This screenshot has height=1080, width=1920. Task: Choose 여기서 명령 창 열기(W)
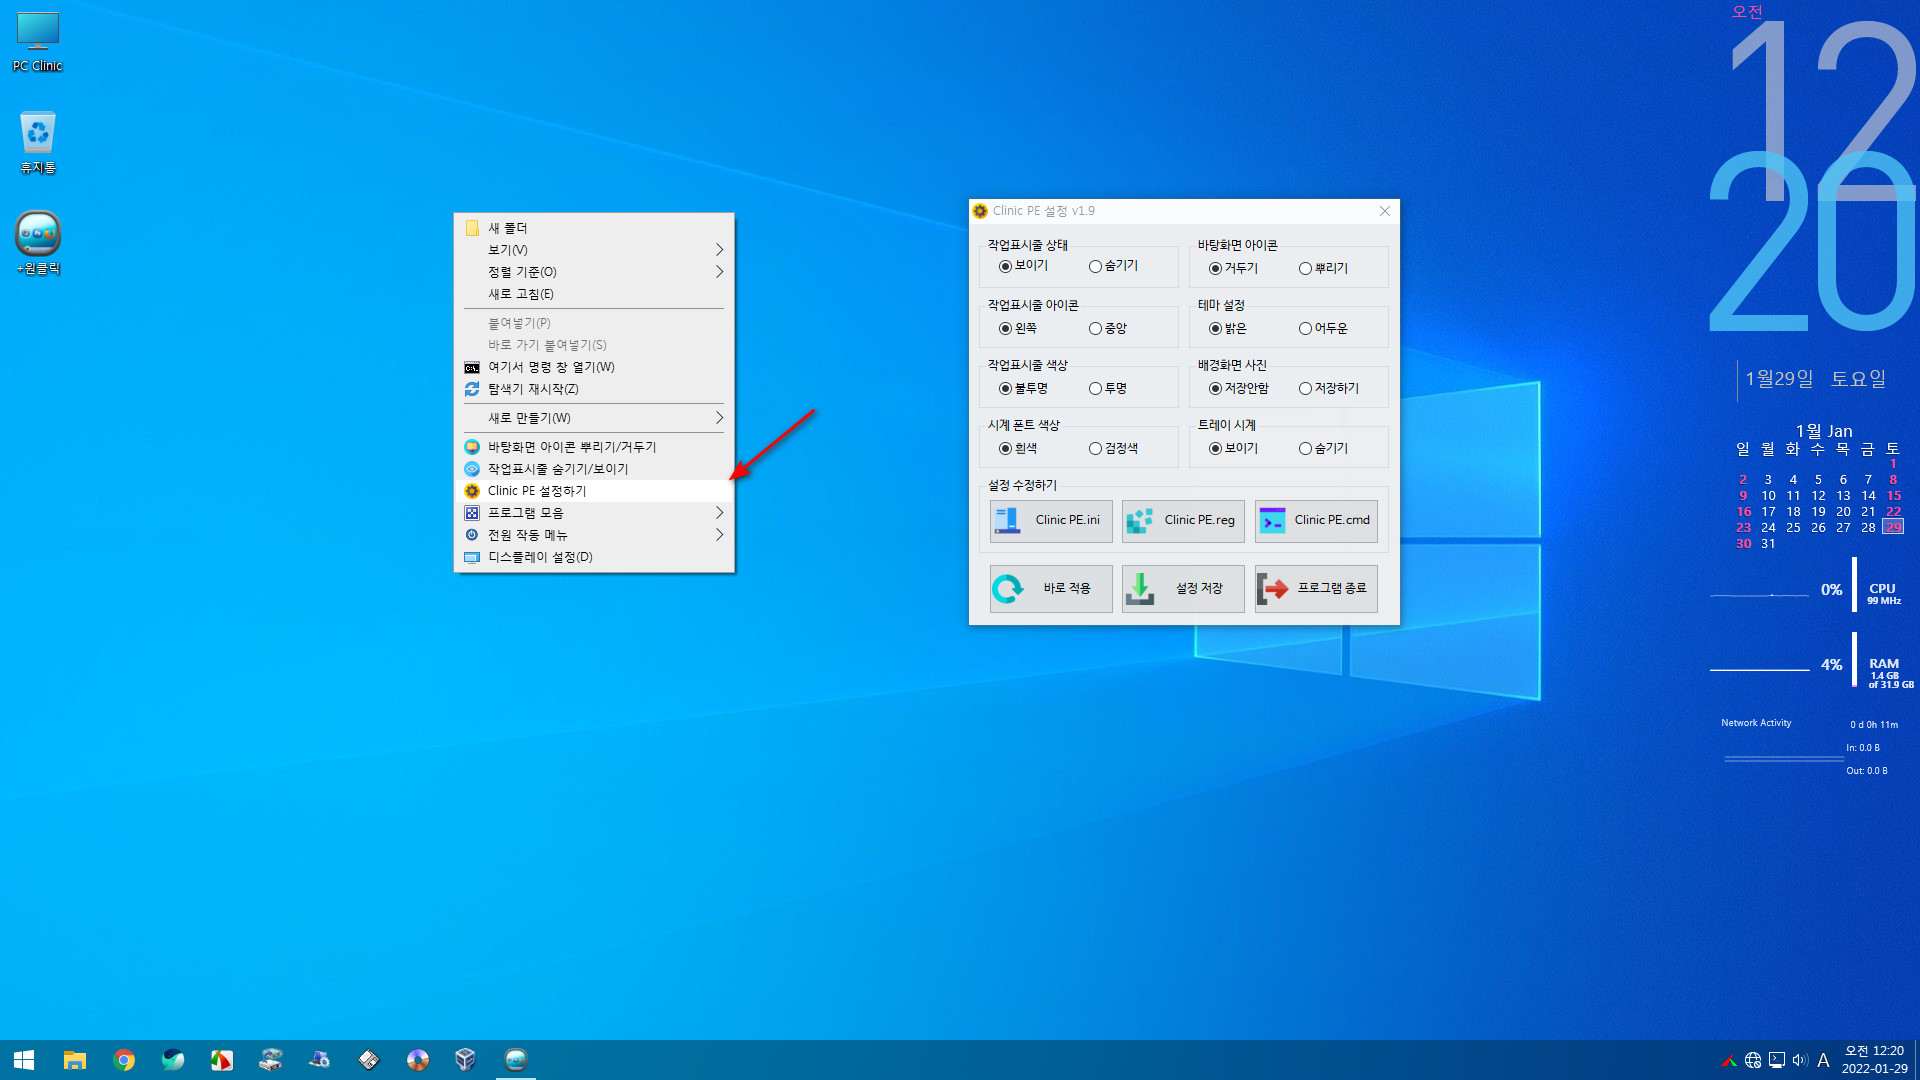point(594,367)
